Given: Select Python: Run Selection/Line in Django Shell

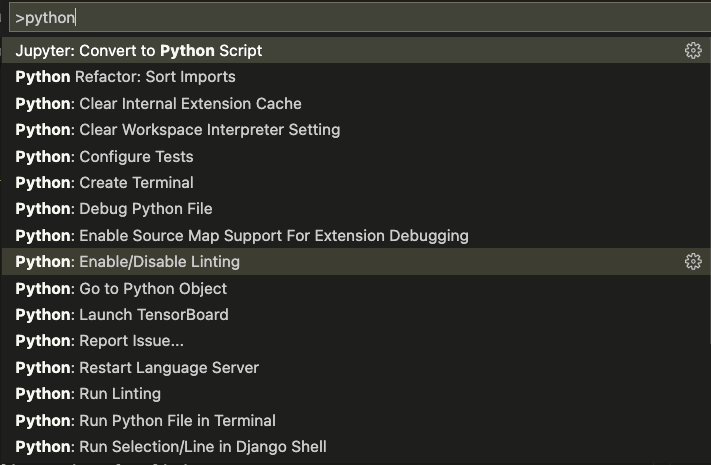Looking at the screenshot, I should click(356, 446).
